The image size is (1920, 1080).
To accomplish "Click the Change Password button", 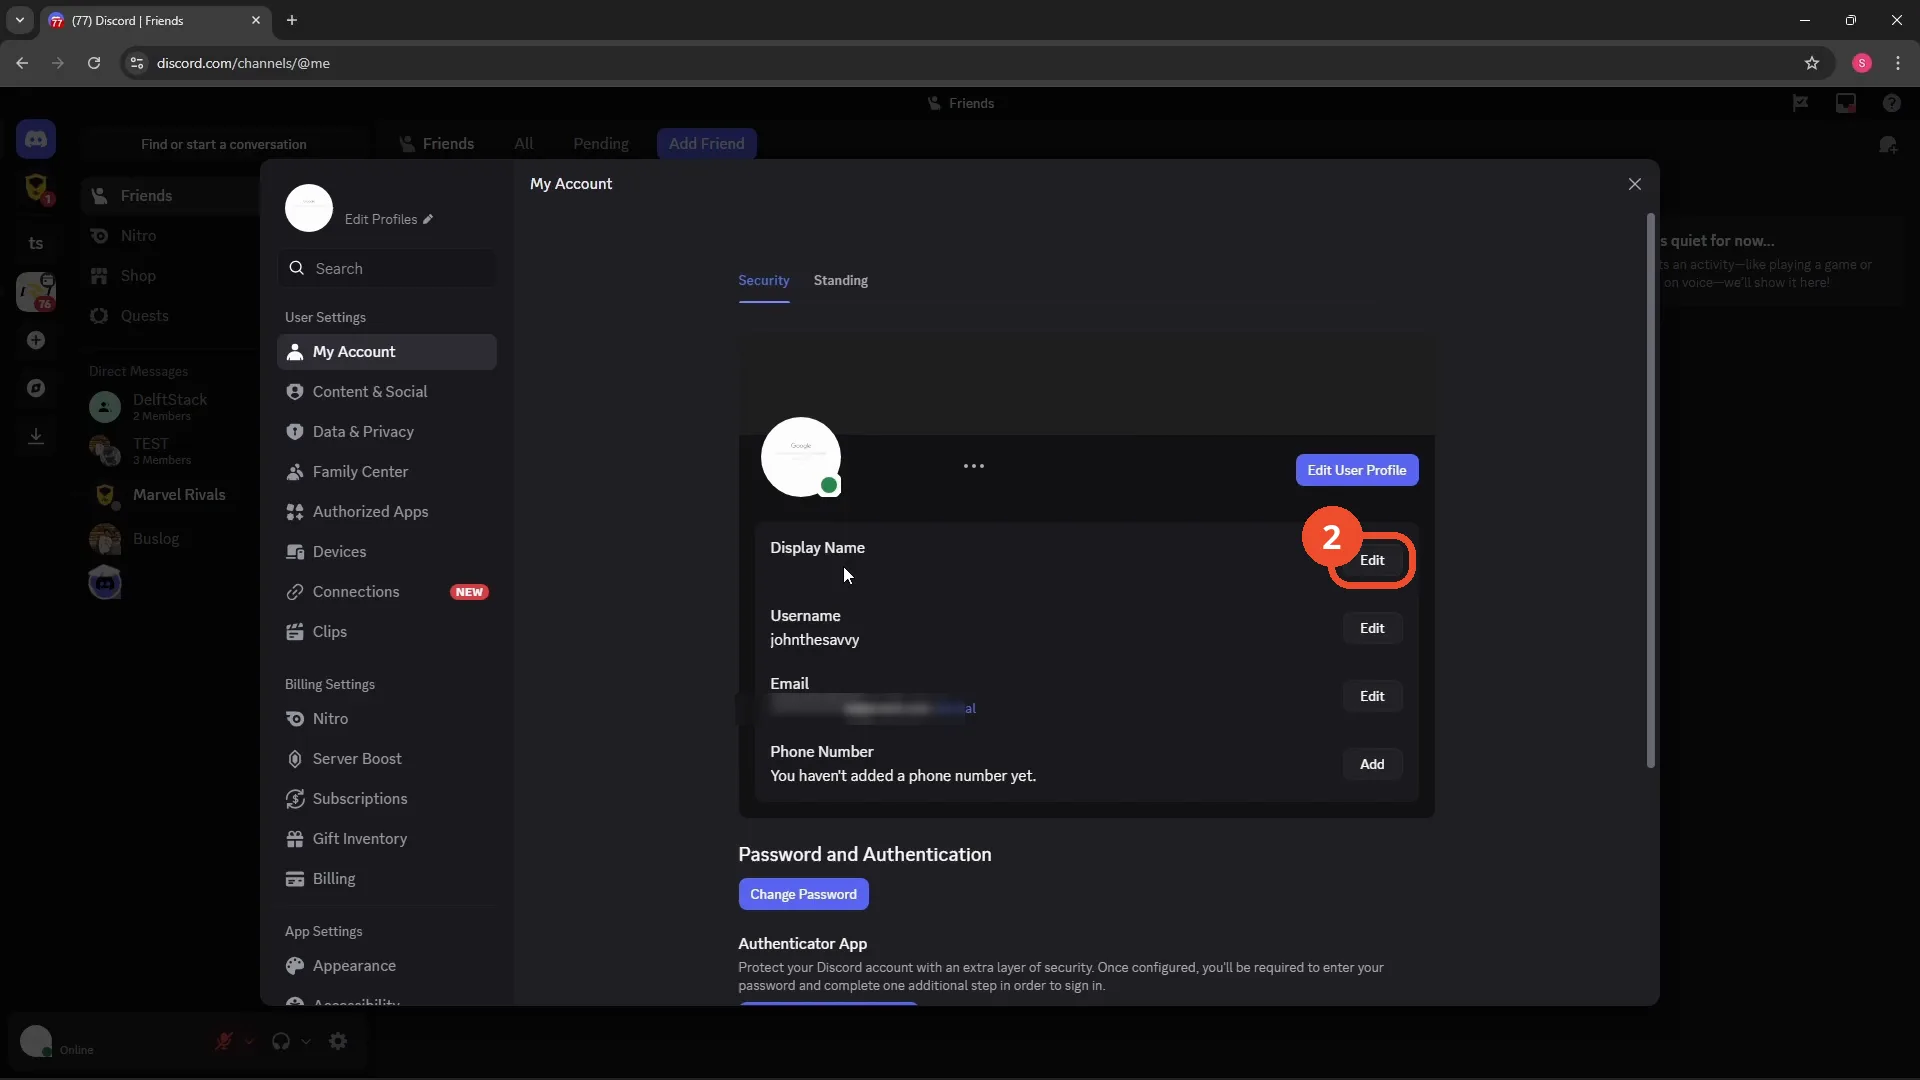I will coord(803,895).
